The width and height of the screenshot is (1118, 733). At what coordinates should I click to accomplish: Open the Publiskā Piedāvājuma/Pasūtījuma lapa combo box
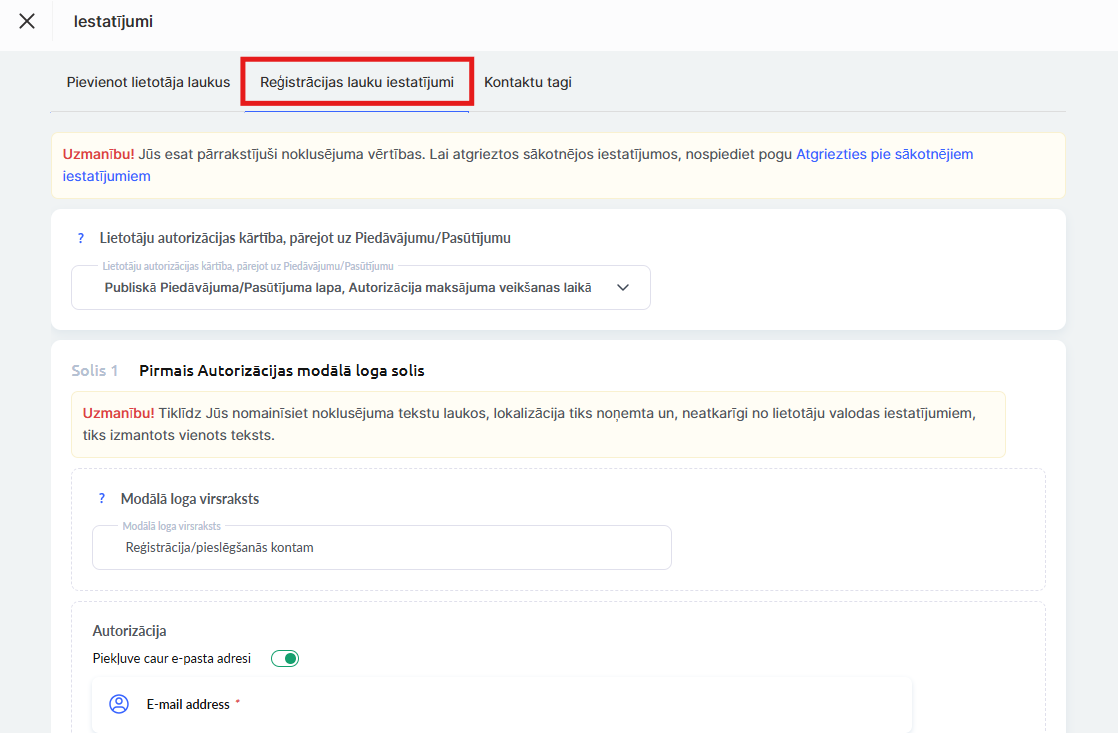348,287
